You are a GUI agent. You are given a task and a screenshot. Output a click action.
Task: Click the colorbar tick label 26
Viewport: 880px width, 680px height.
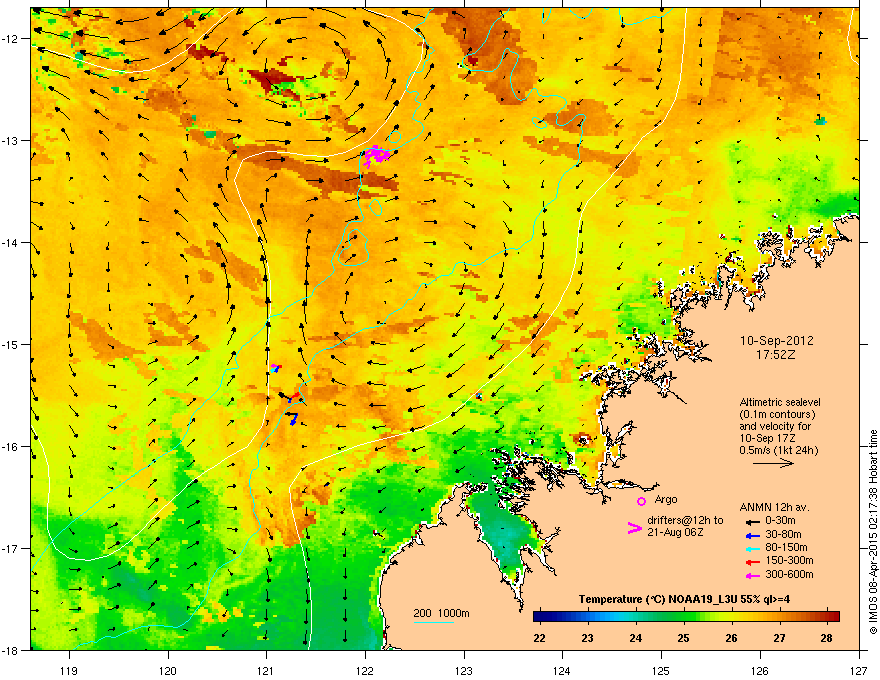tap(731, 638)
